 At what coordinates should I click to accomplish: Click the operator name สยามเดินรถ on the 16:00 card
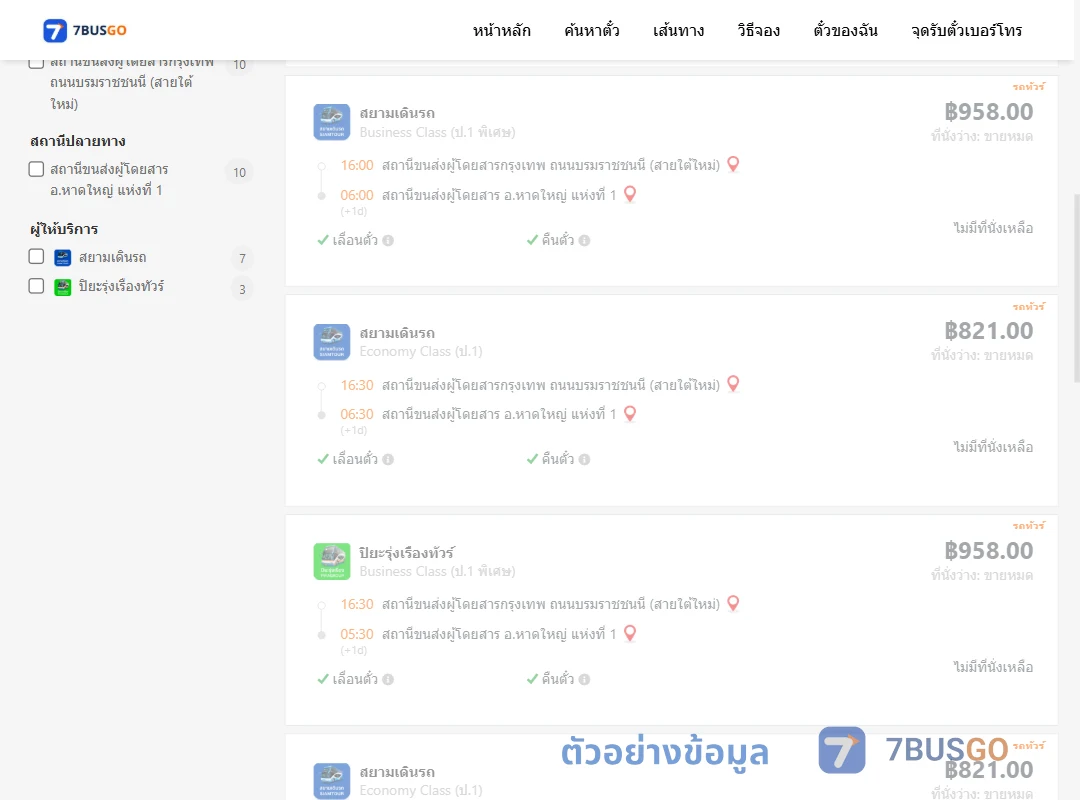(397, 113)
